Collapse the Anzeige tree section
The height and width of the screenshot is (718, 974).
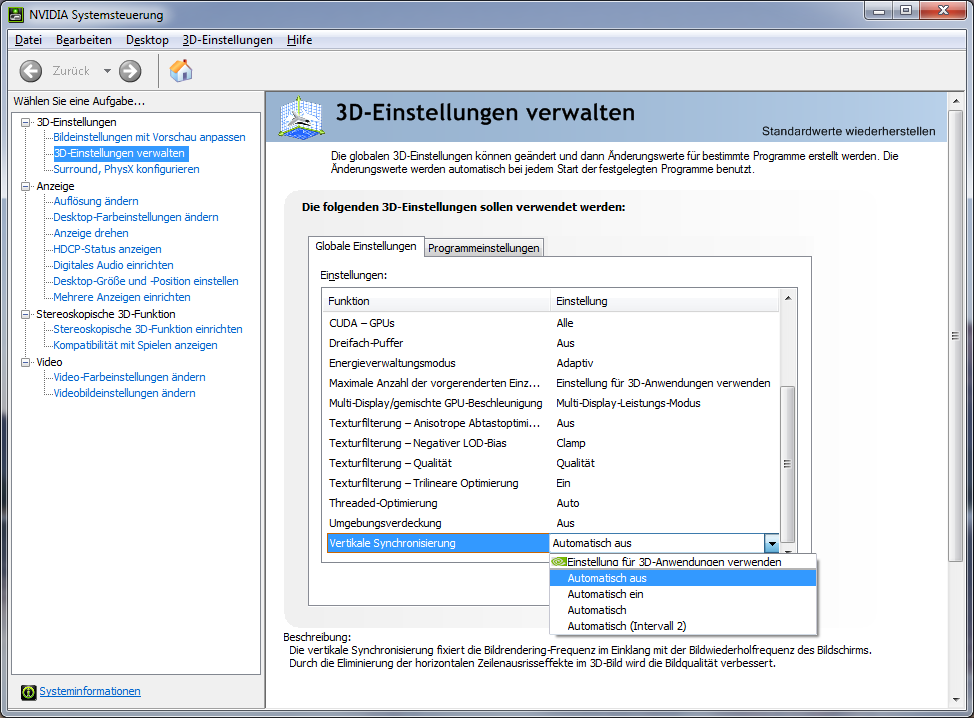pos(26,186)
